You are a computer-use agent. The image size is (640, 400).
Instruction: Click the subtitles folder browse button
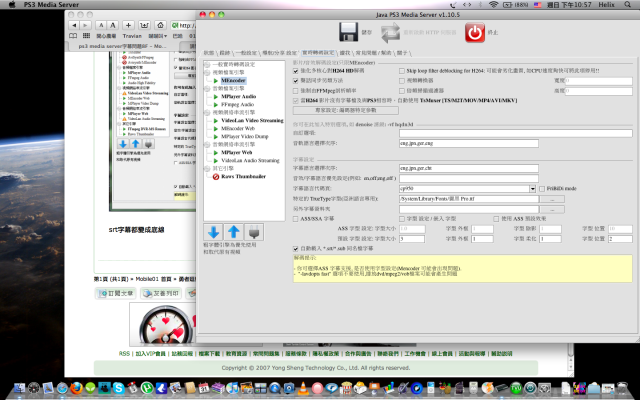(x=552, y=209)
